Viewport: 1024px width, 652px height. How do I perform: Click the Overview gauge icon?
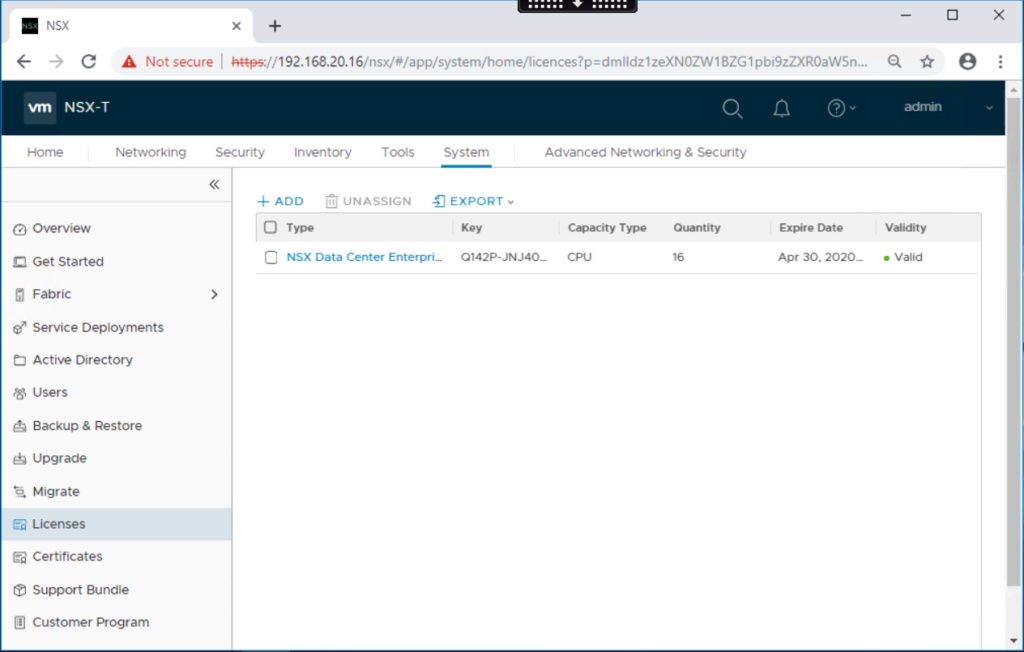[x=20, y=229]
